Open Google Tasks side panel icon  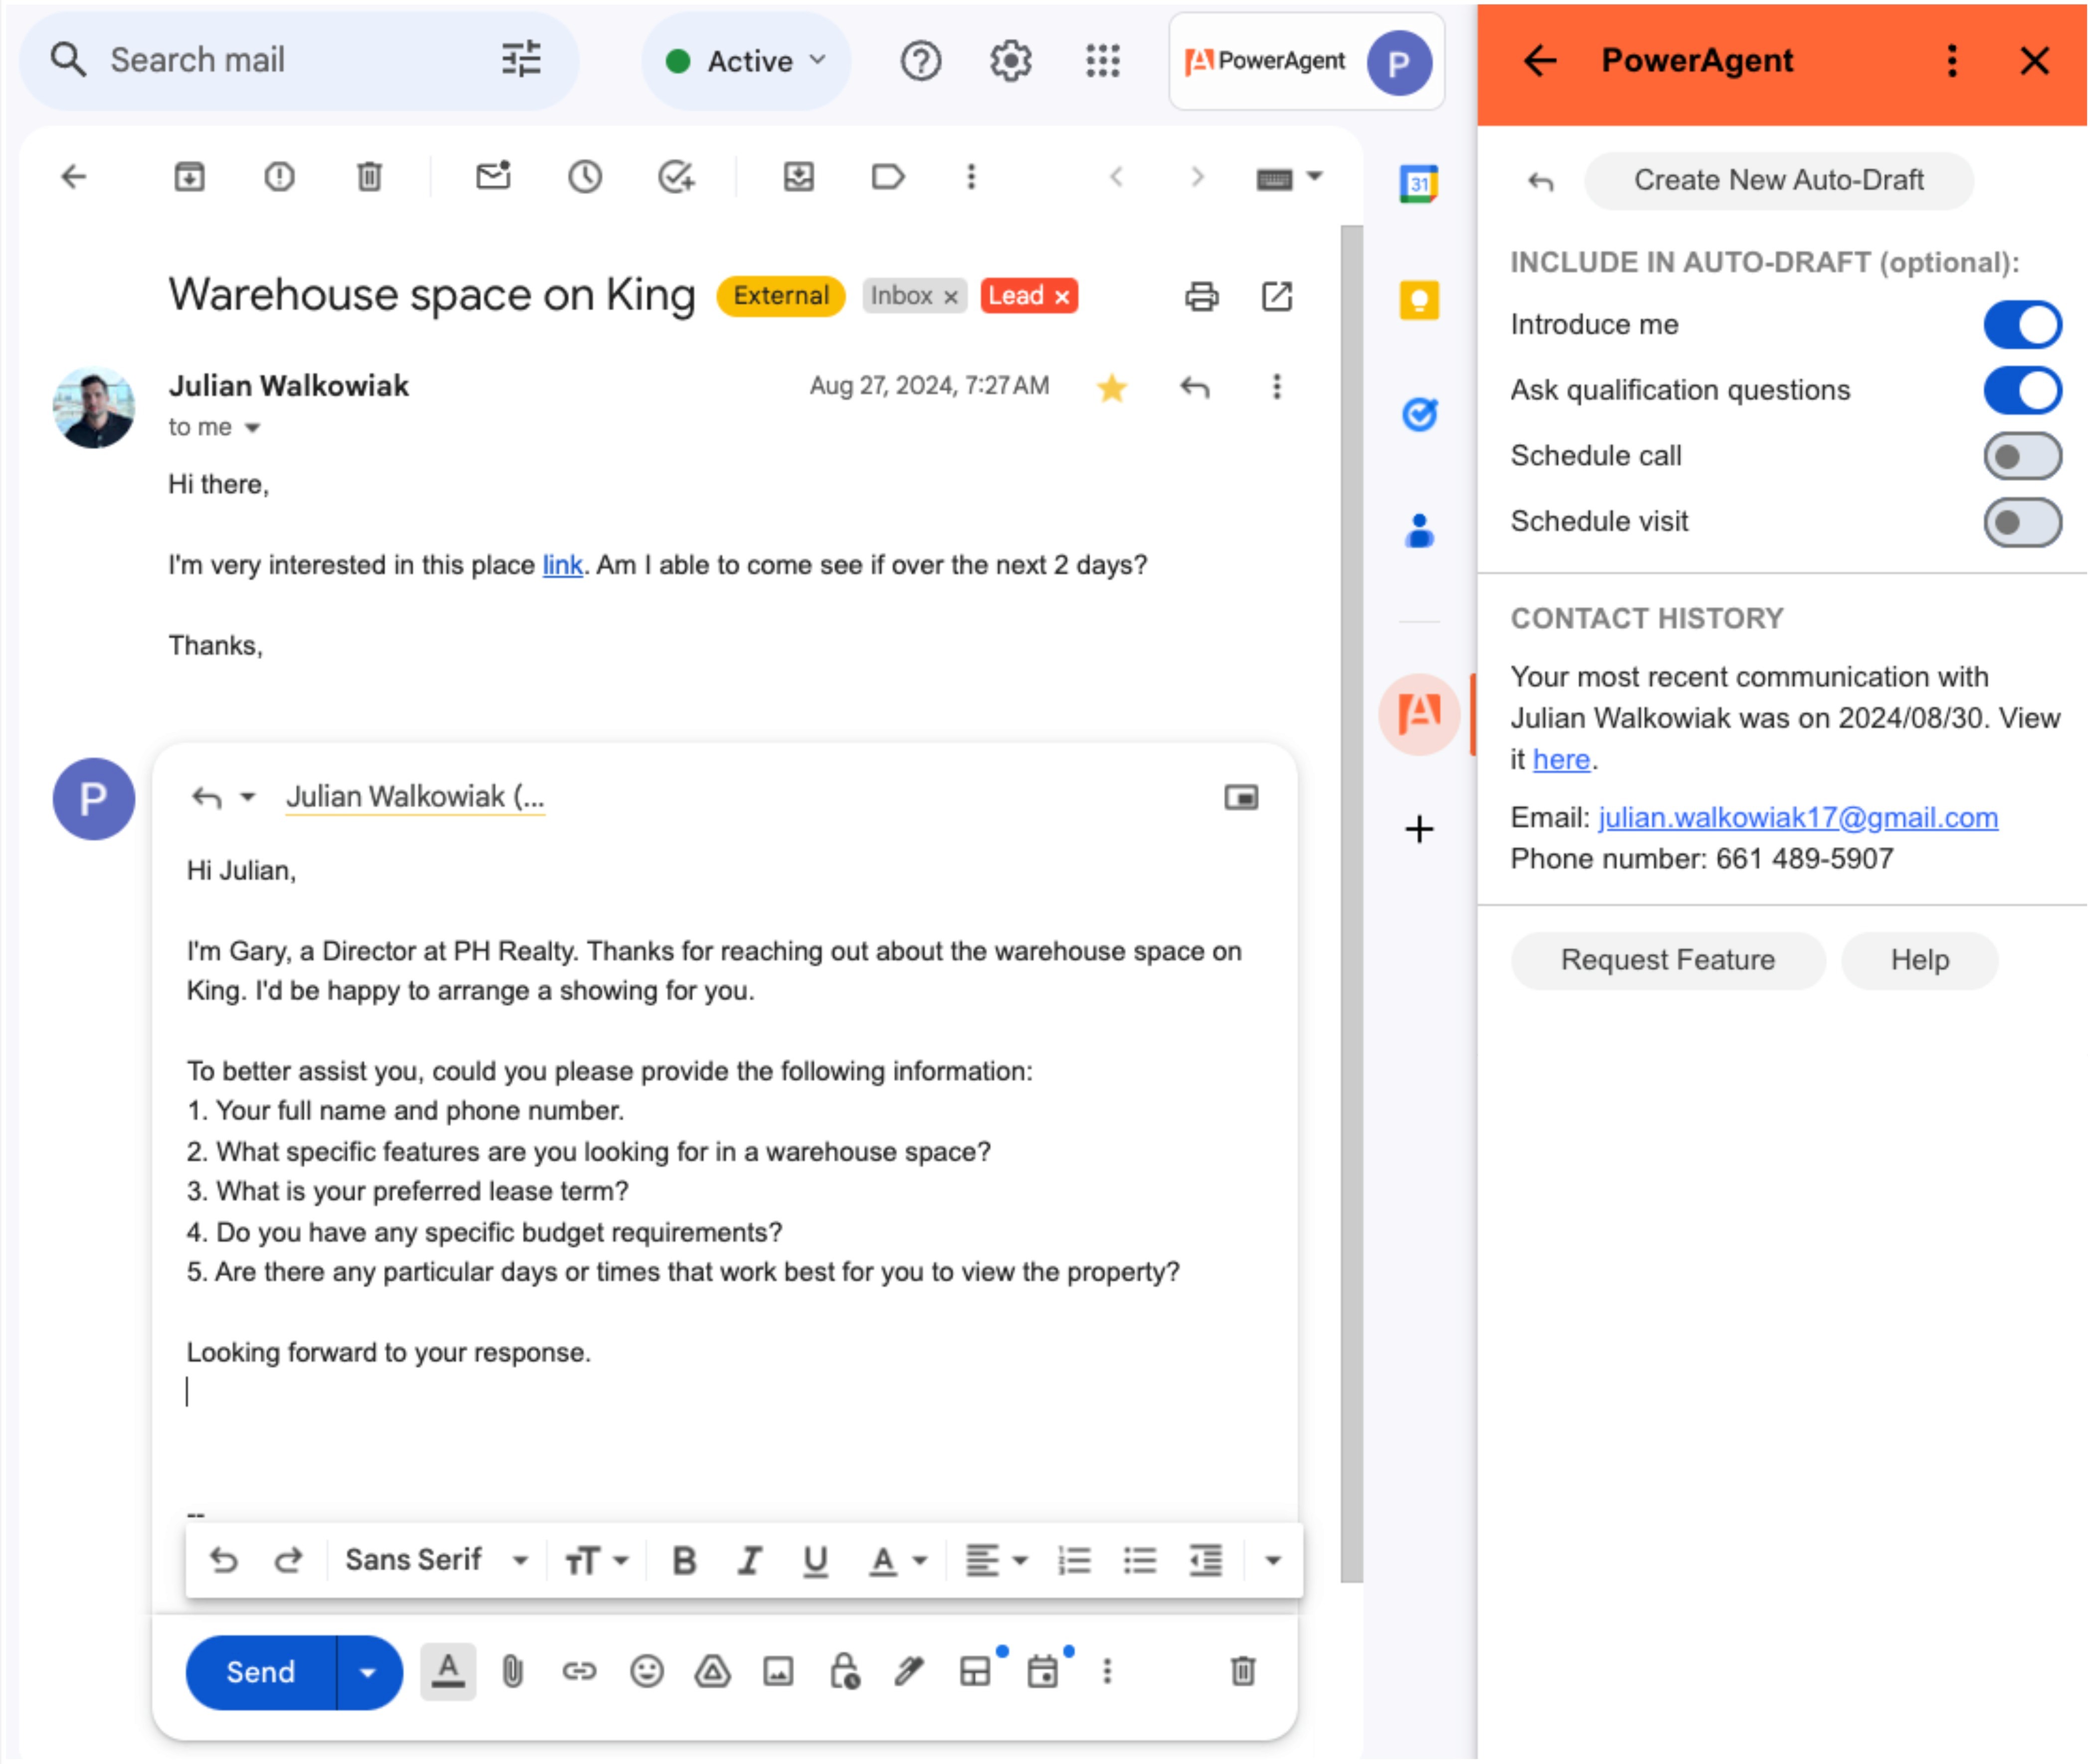click(1418, 414)
